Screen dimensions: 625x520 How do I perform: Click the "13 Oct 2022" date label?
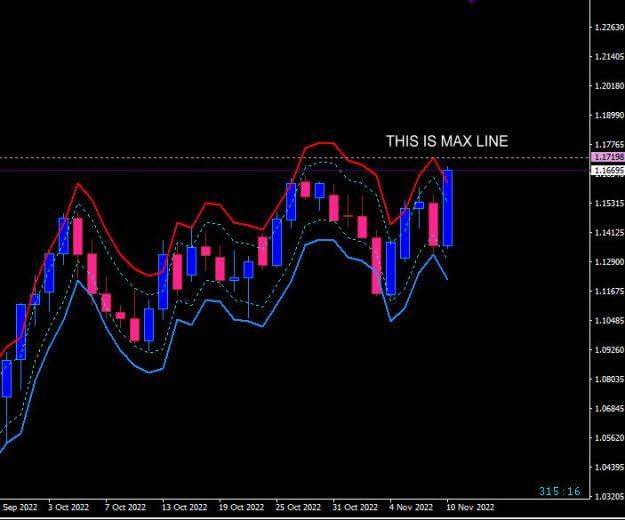(184, 507)
